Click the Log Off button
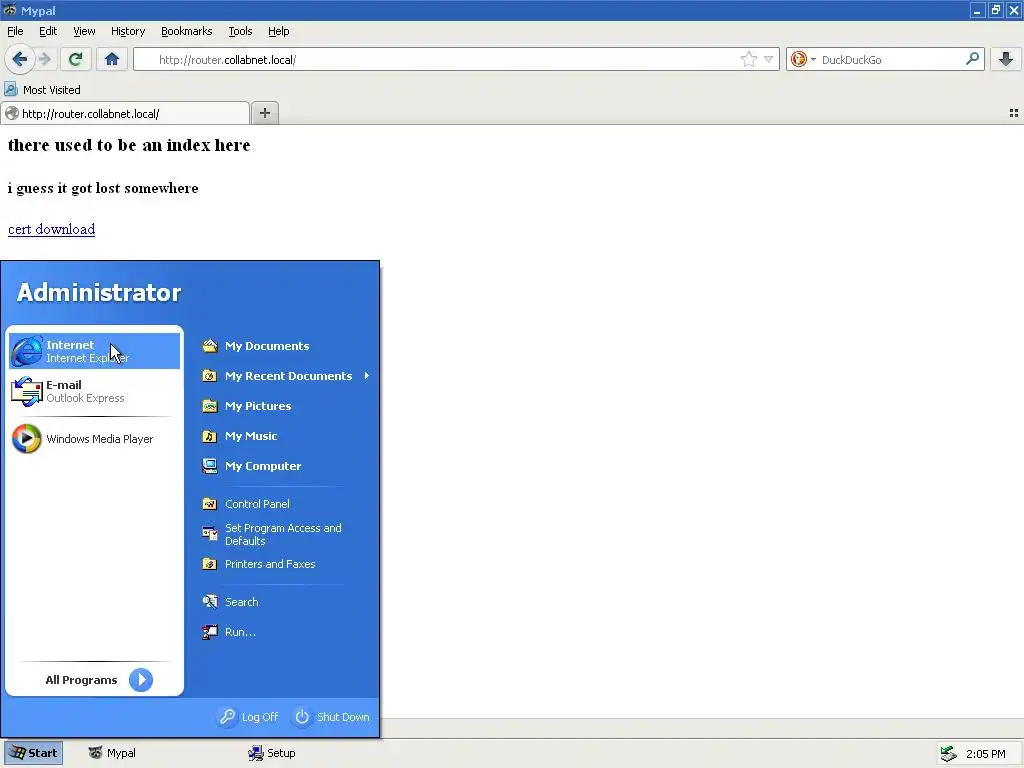The width and height of the screenshot is (1024, 768). (x=249, y=717)
